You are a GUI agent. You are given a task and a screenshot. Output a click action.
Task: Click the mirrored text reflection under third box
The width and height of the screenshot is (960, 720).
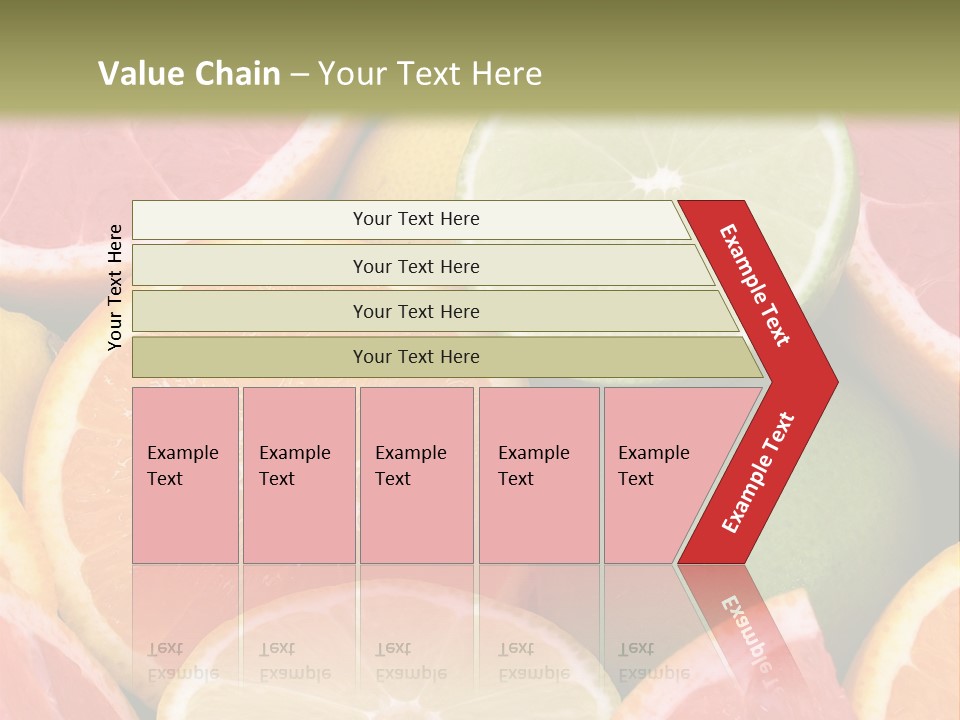tap(411, 661)
